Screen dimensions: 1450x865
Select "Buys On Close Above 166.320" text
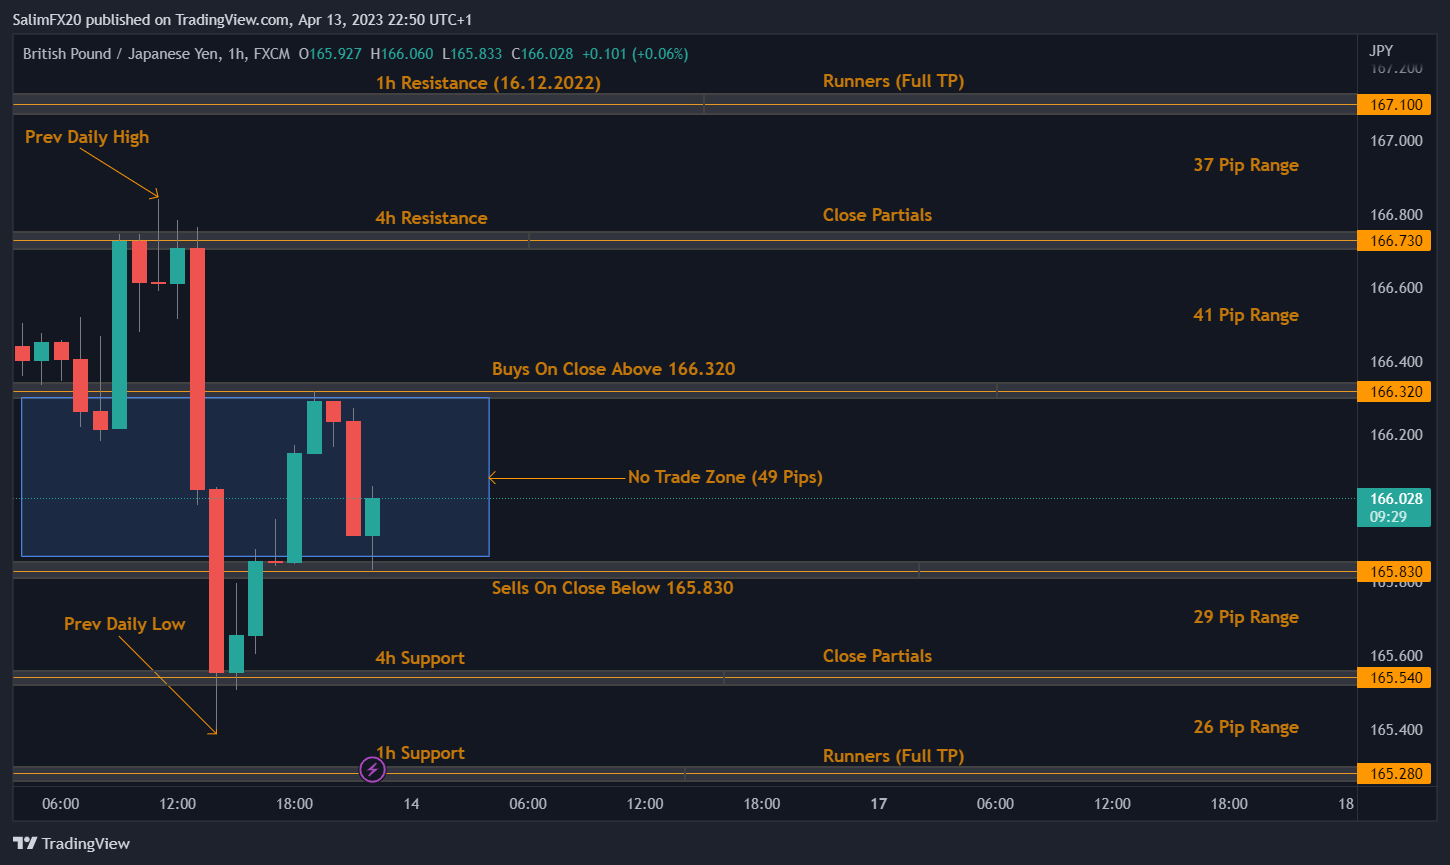(x=613, y=369)
